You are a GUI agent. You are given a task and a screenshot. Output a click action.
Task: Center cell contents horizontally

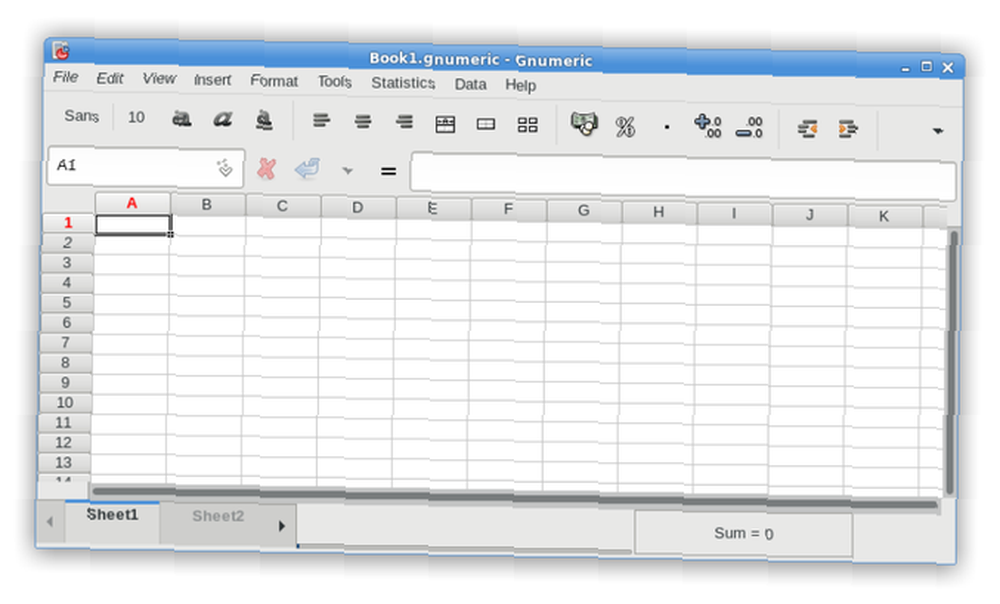[x=363, y=121]
